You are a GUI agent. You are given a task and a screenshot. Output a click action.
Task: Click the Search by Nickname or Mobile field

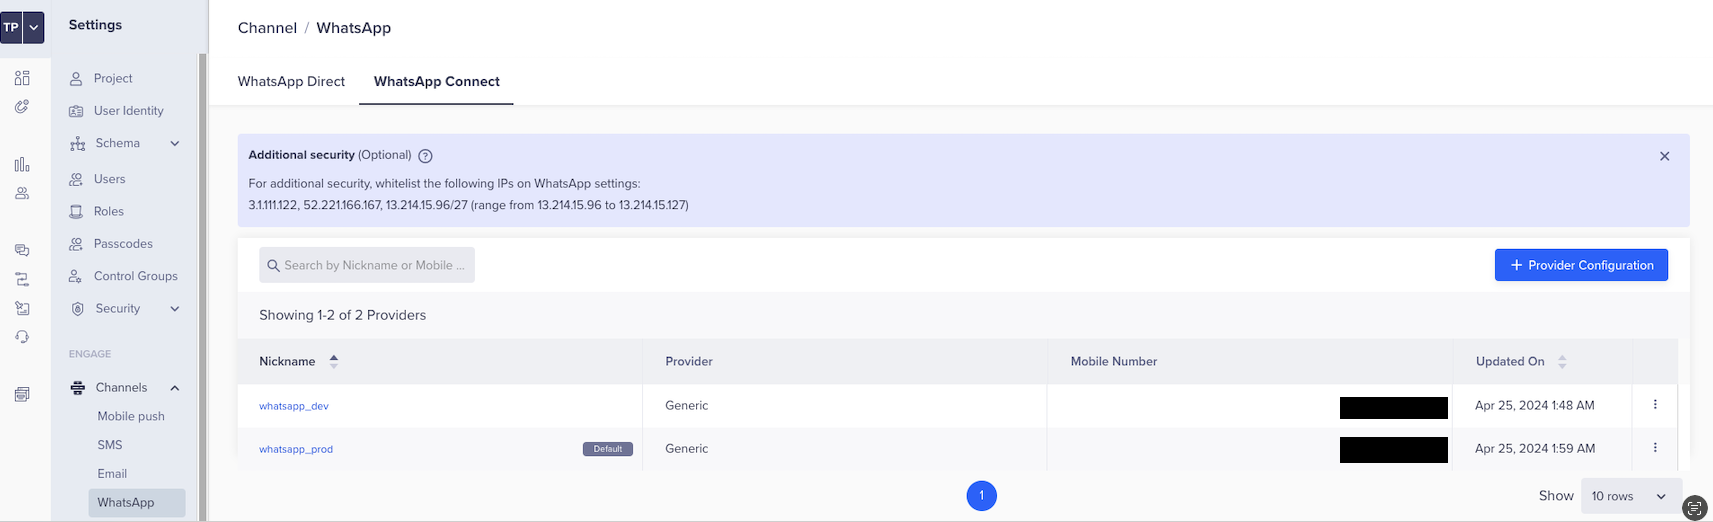pos(367,265)
